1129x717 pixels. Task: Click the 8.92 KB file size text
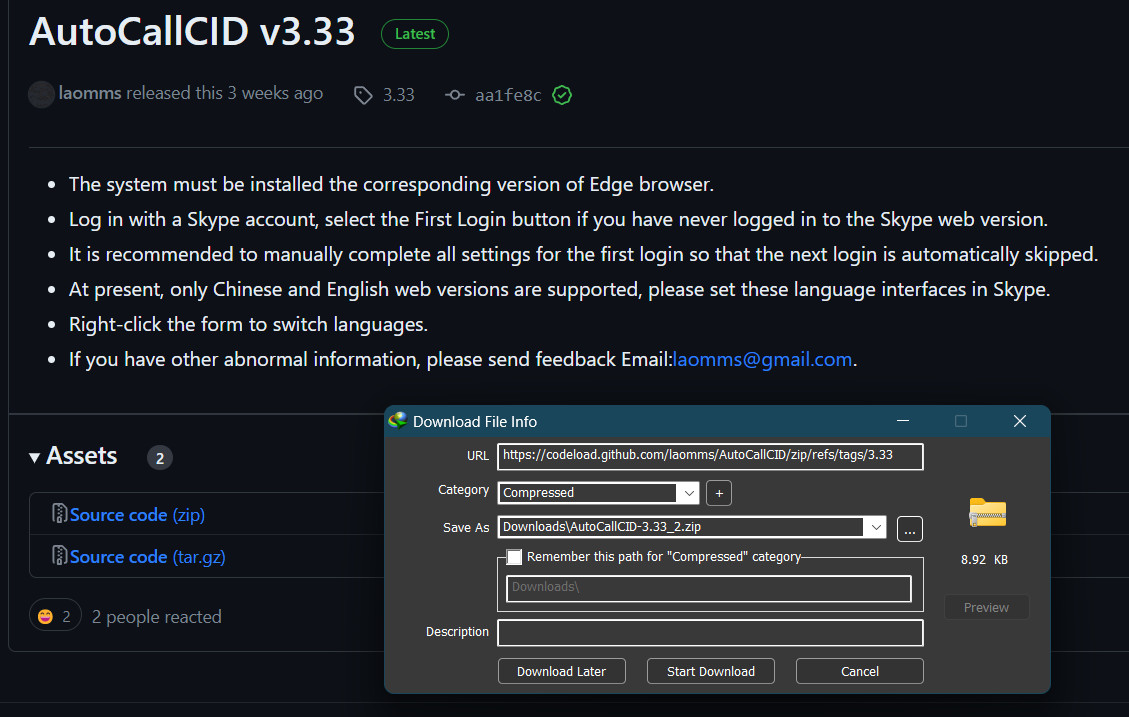tap(984, 559)
